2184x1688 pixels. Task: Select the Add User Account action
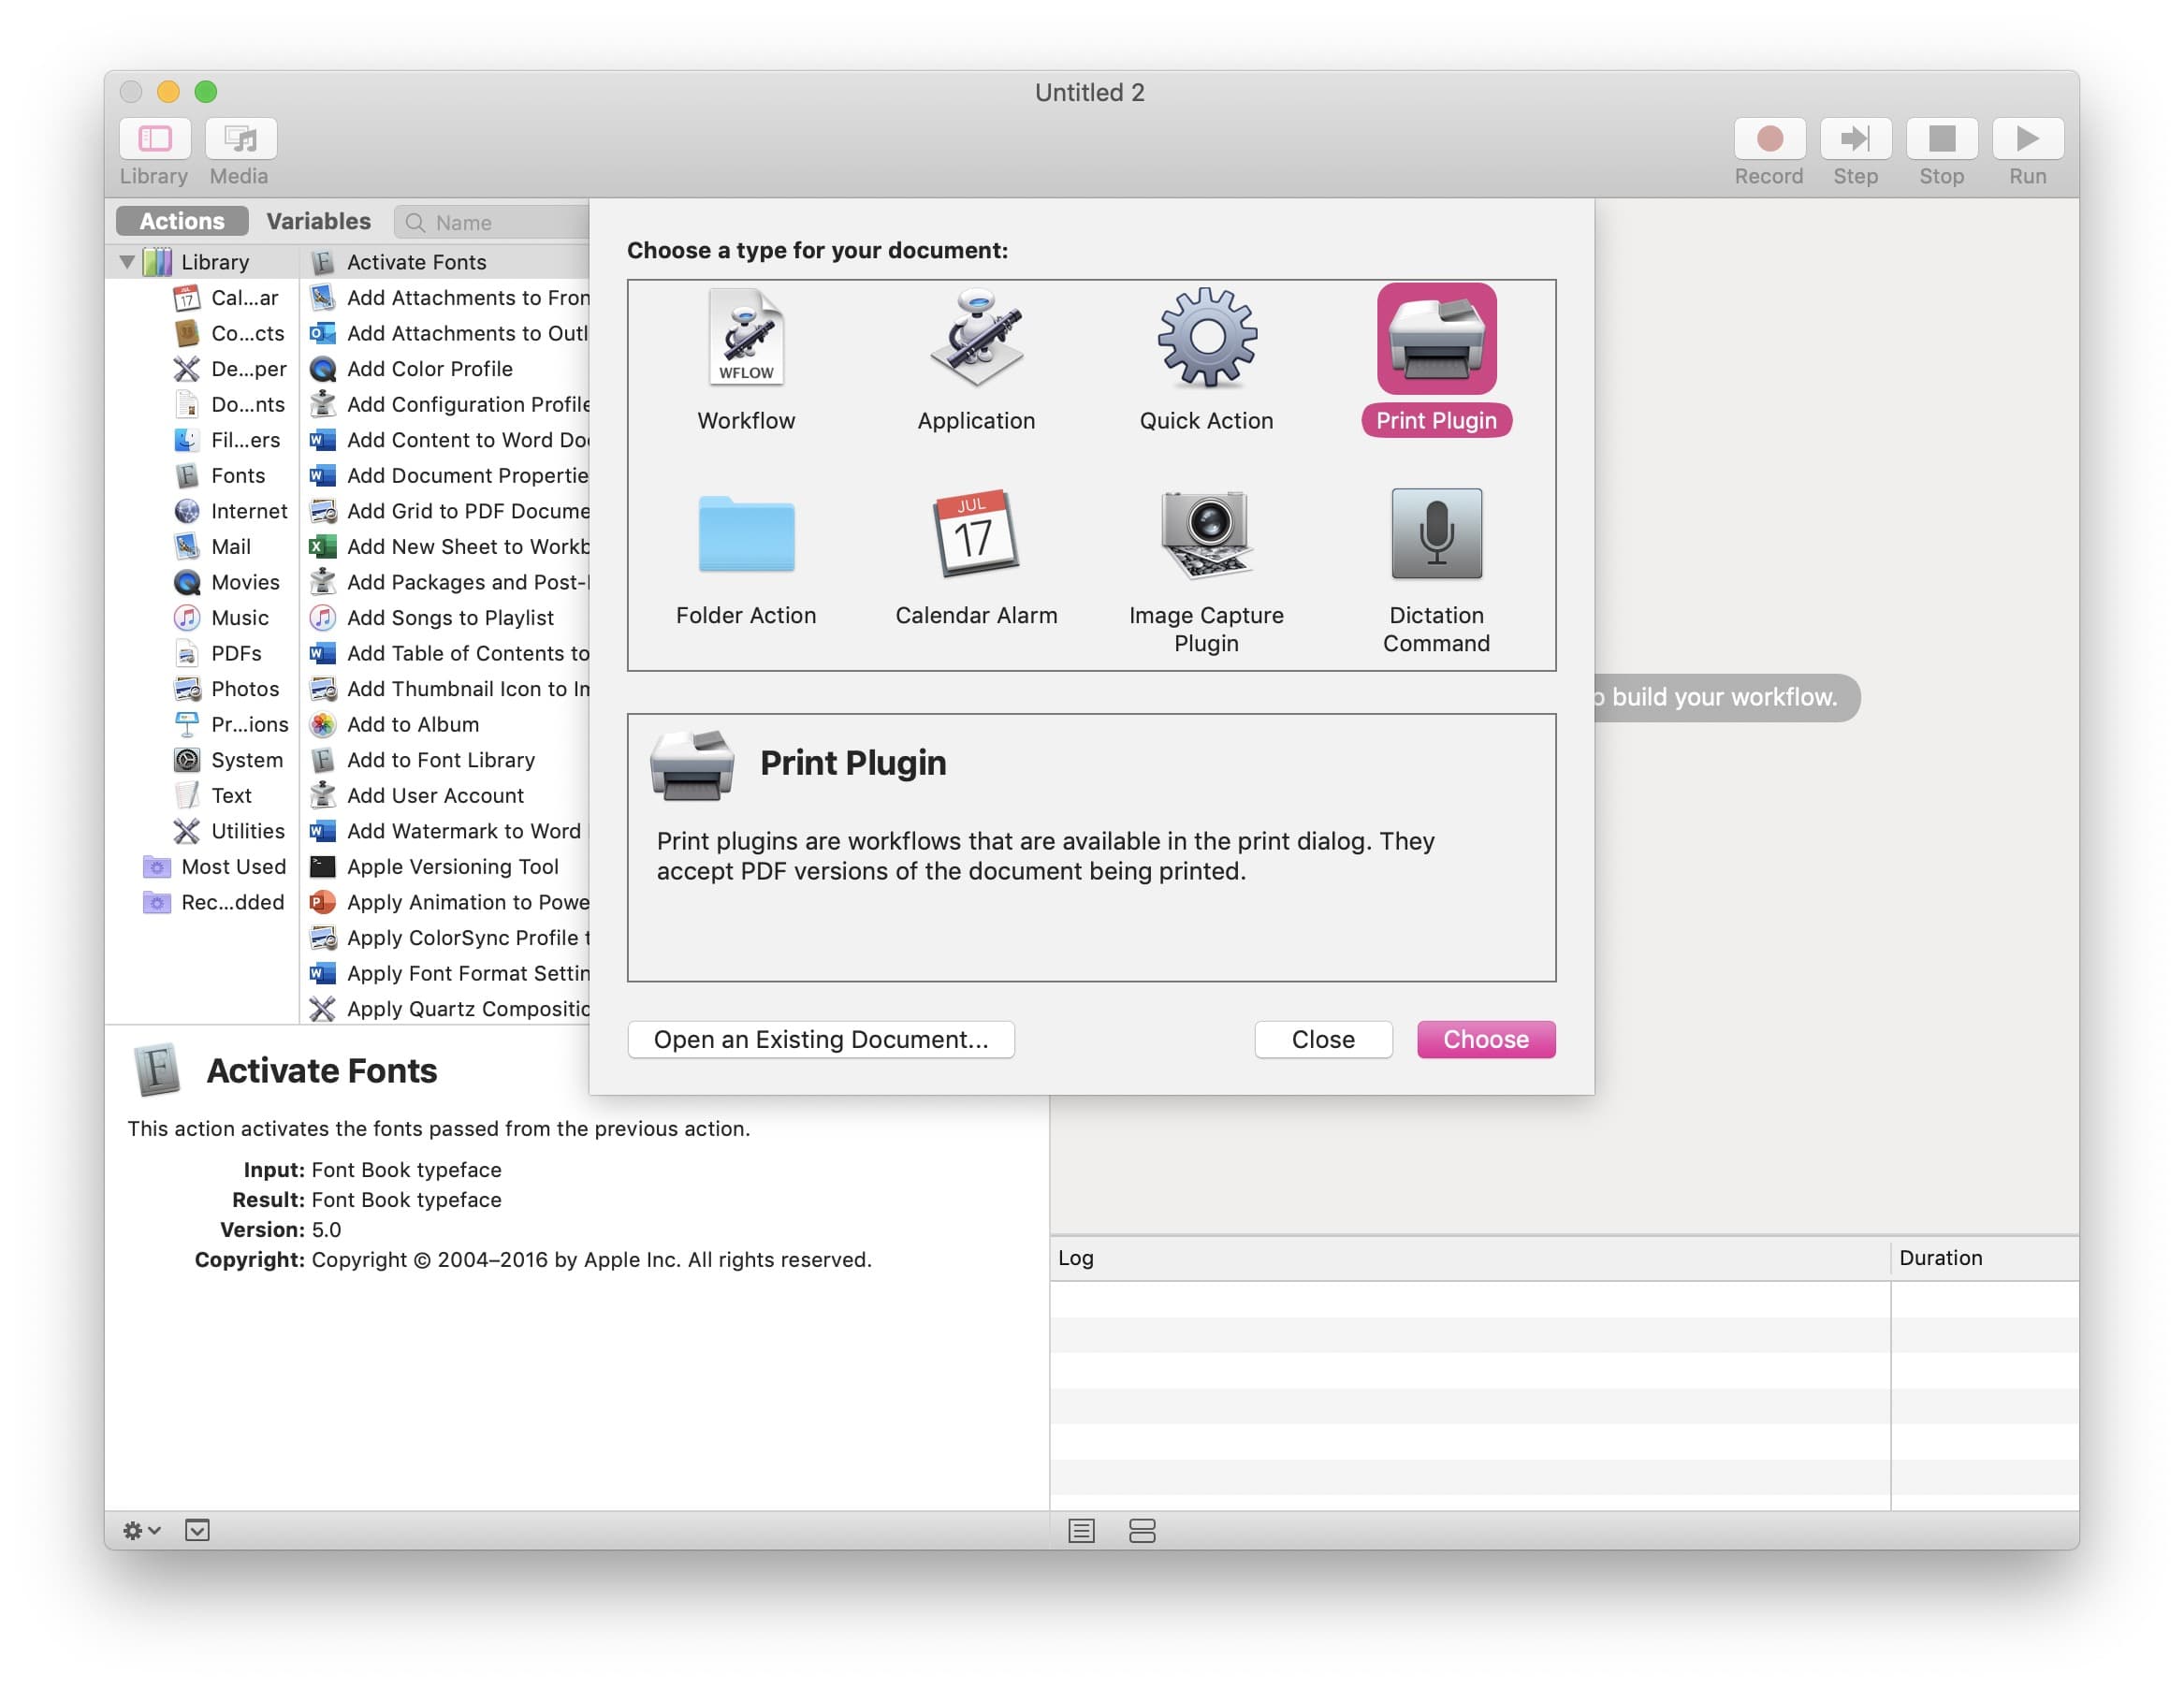pyautogui.click(x=446, y=796)
